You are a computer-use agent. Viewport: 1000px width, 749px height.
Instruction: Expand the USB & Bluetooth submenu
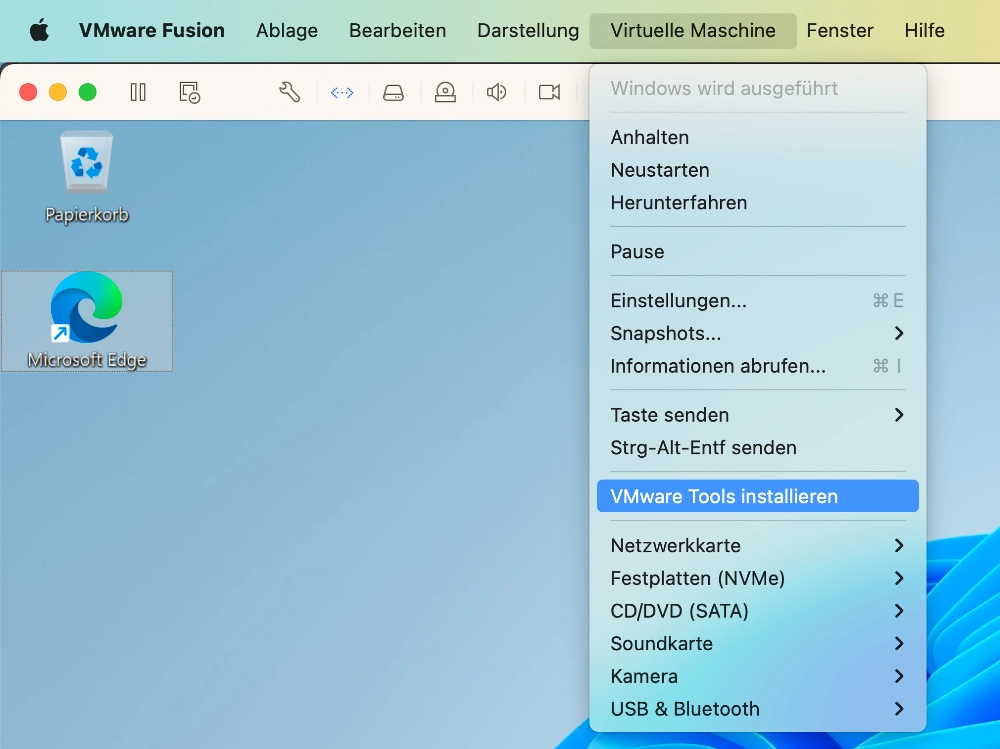click(x=758, y=709)
